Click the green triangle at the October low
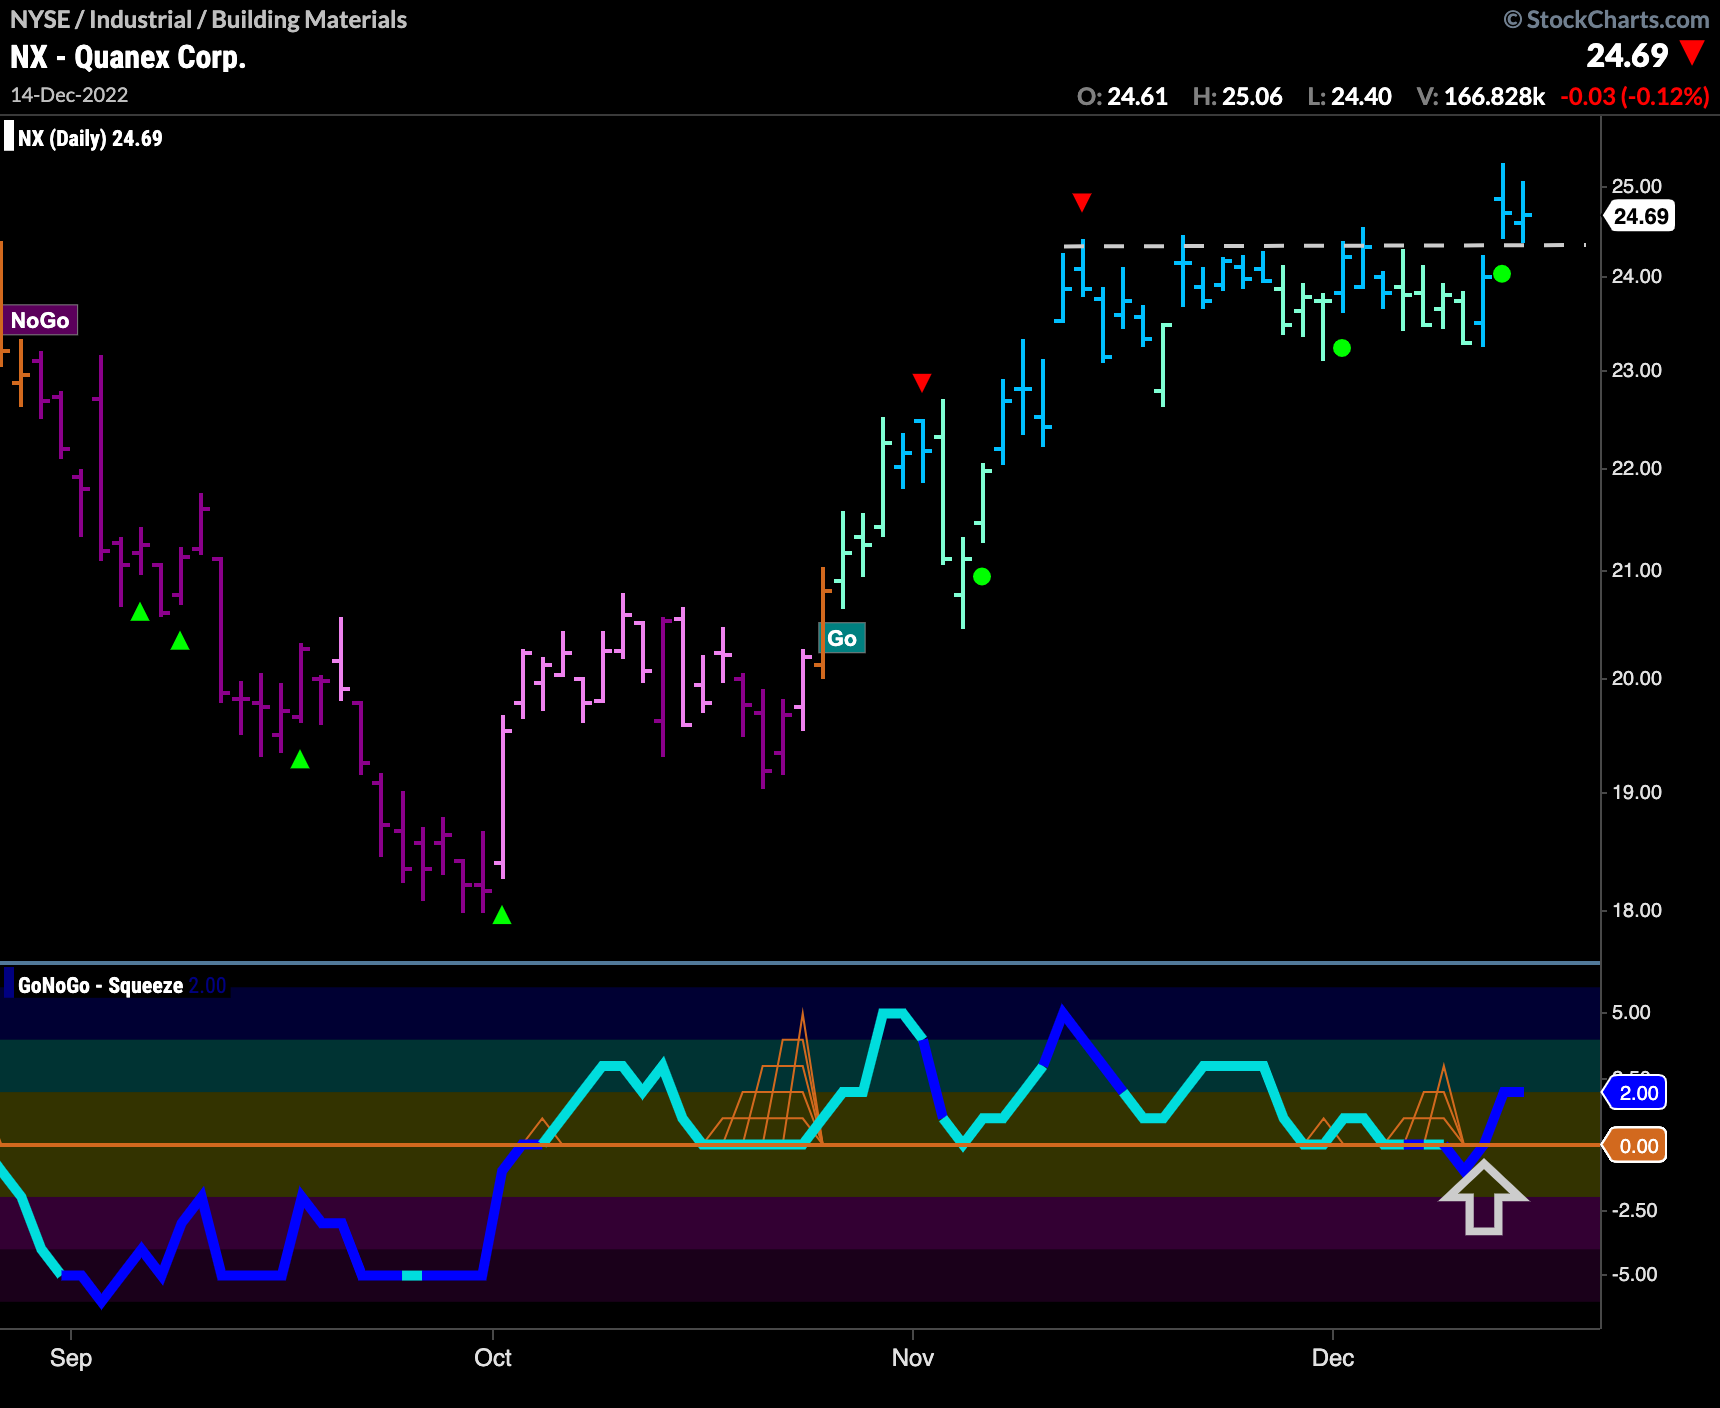 pos(502,915)
